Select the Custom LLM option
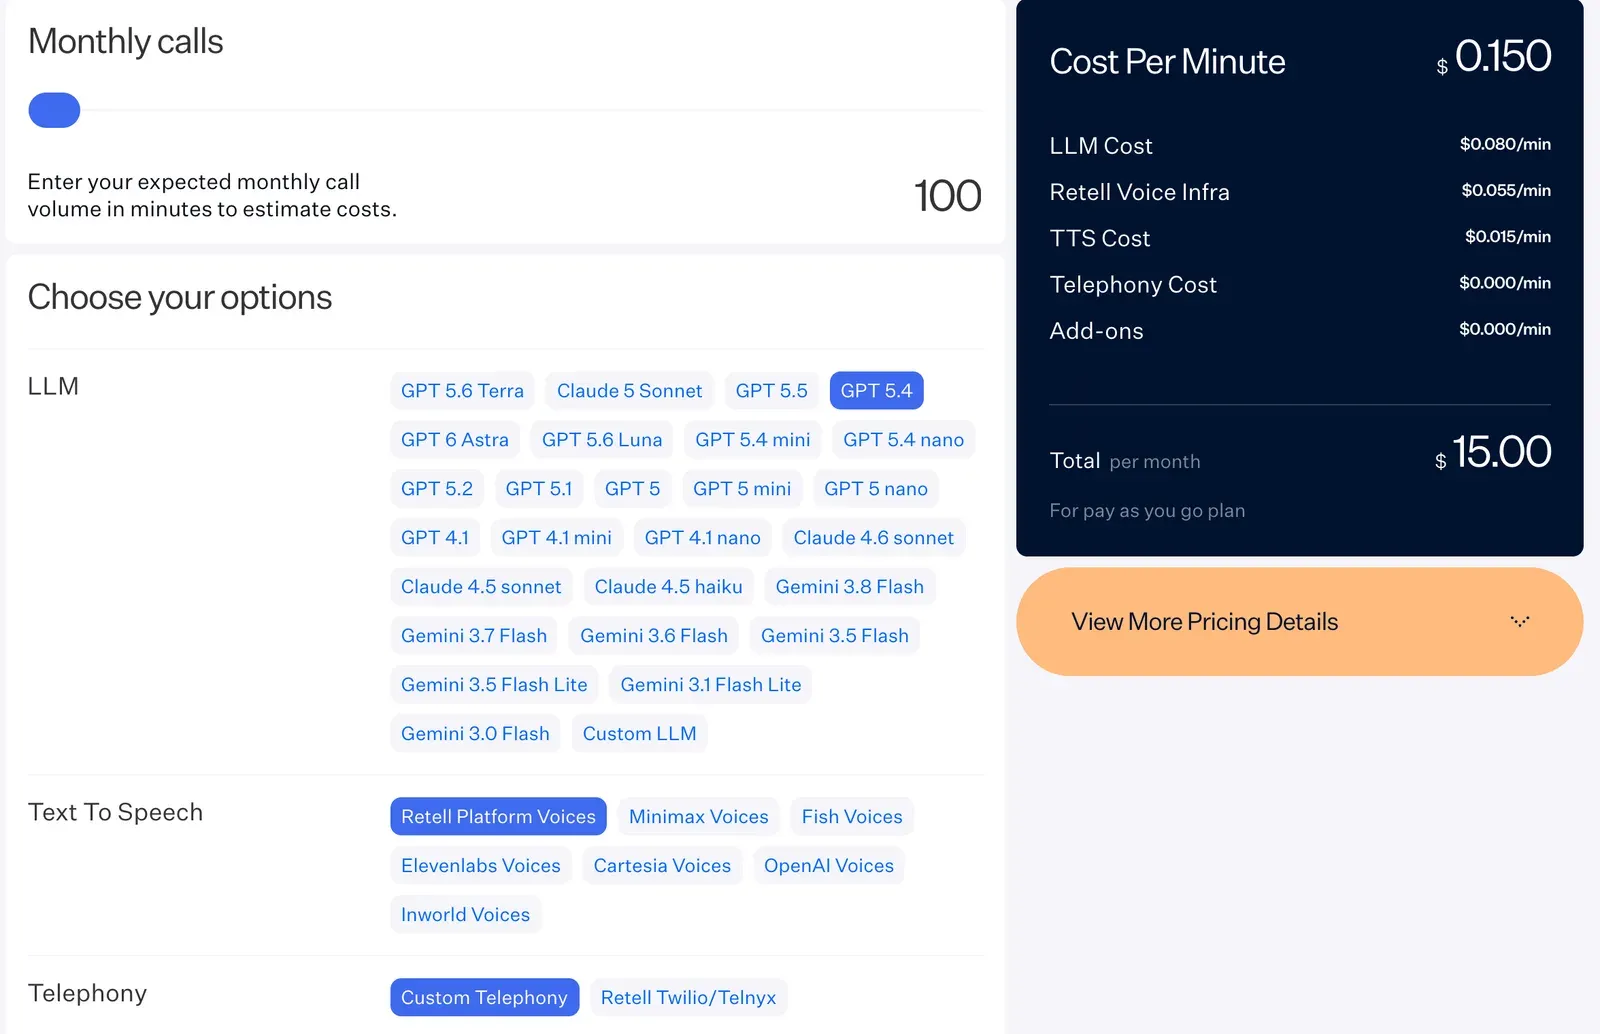Screen dimensions: 1600x1034 pos(639,734)
